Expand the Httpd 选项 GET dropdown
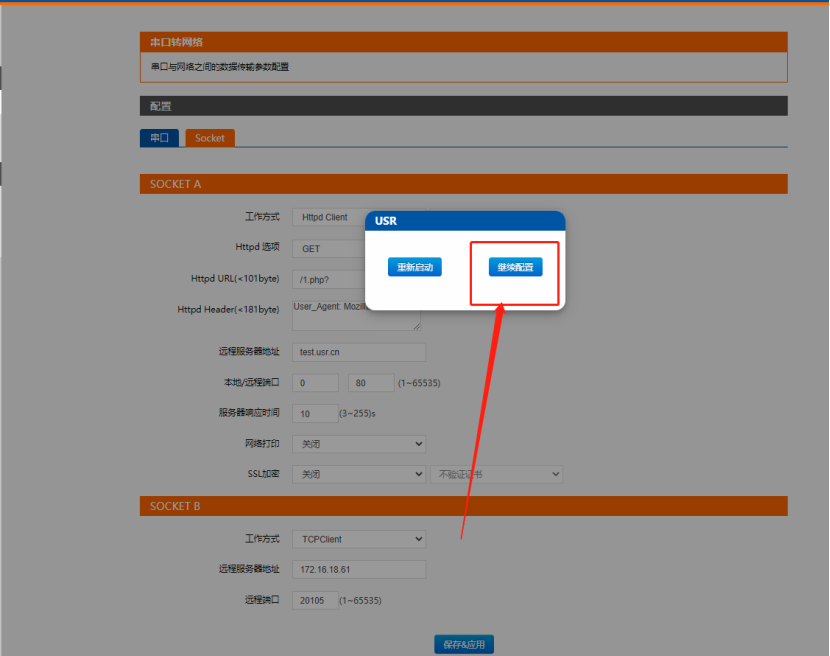This screenshot has height=656, width=830. [x=328, y=248]
